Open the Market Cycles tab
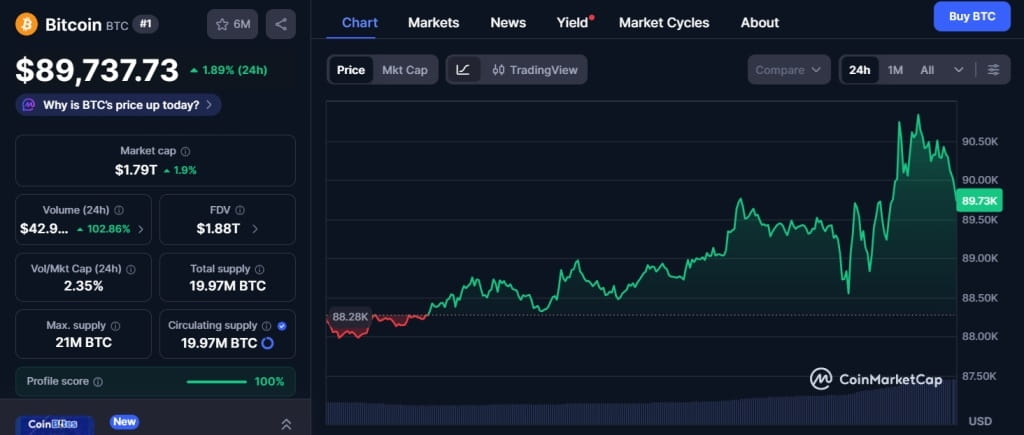The height and width of the screenshot is (435, 1024). click(x=664, y=23)
